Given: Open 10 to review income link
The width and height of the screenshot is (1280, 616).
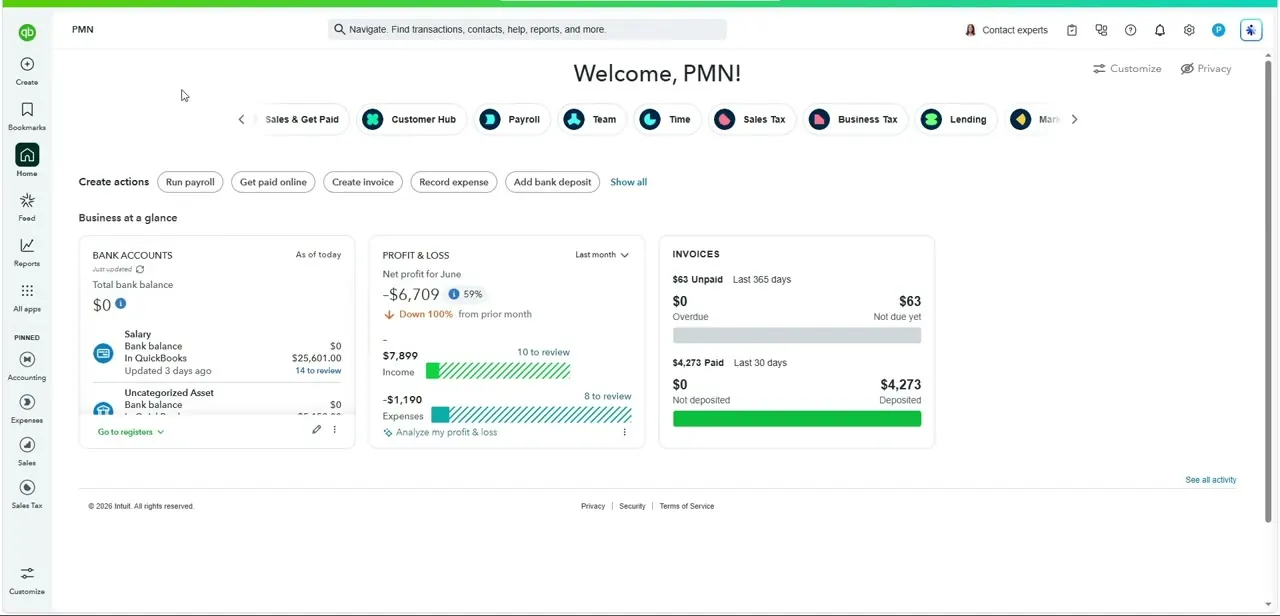Looking at the screenshot, I should [x=543, y=352].
